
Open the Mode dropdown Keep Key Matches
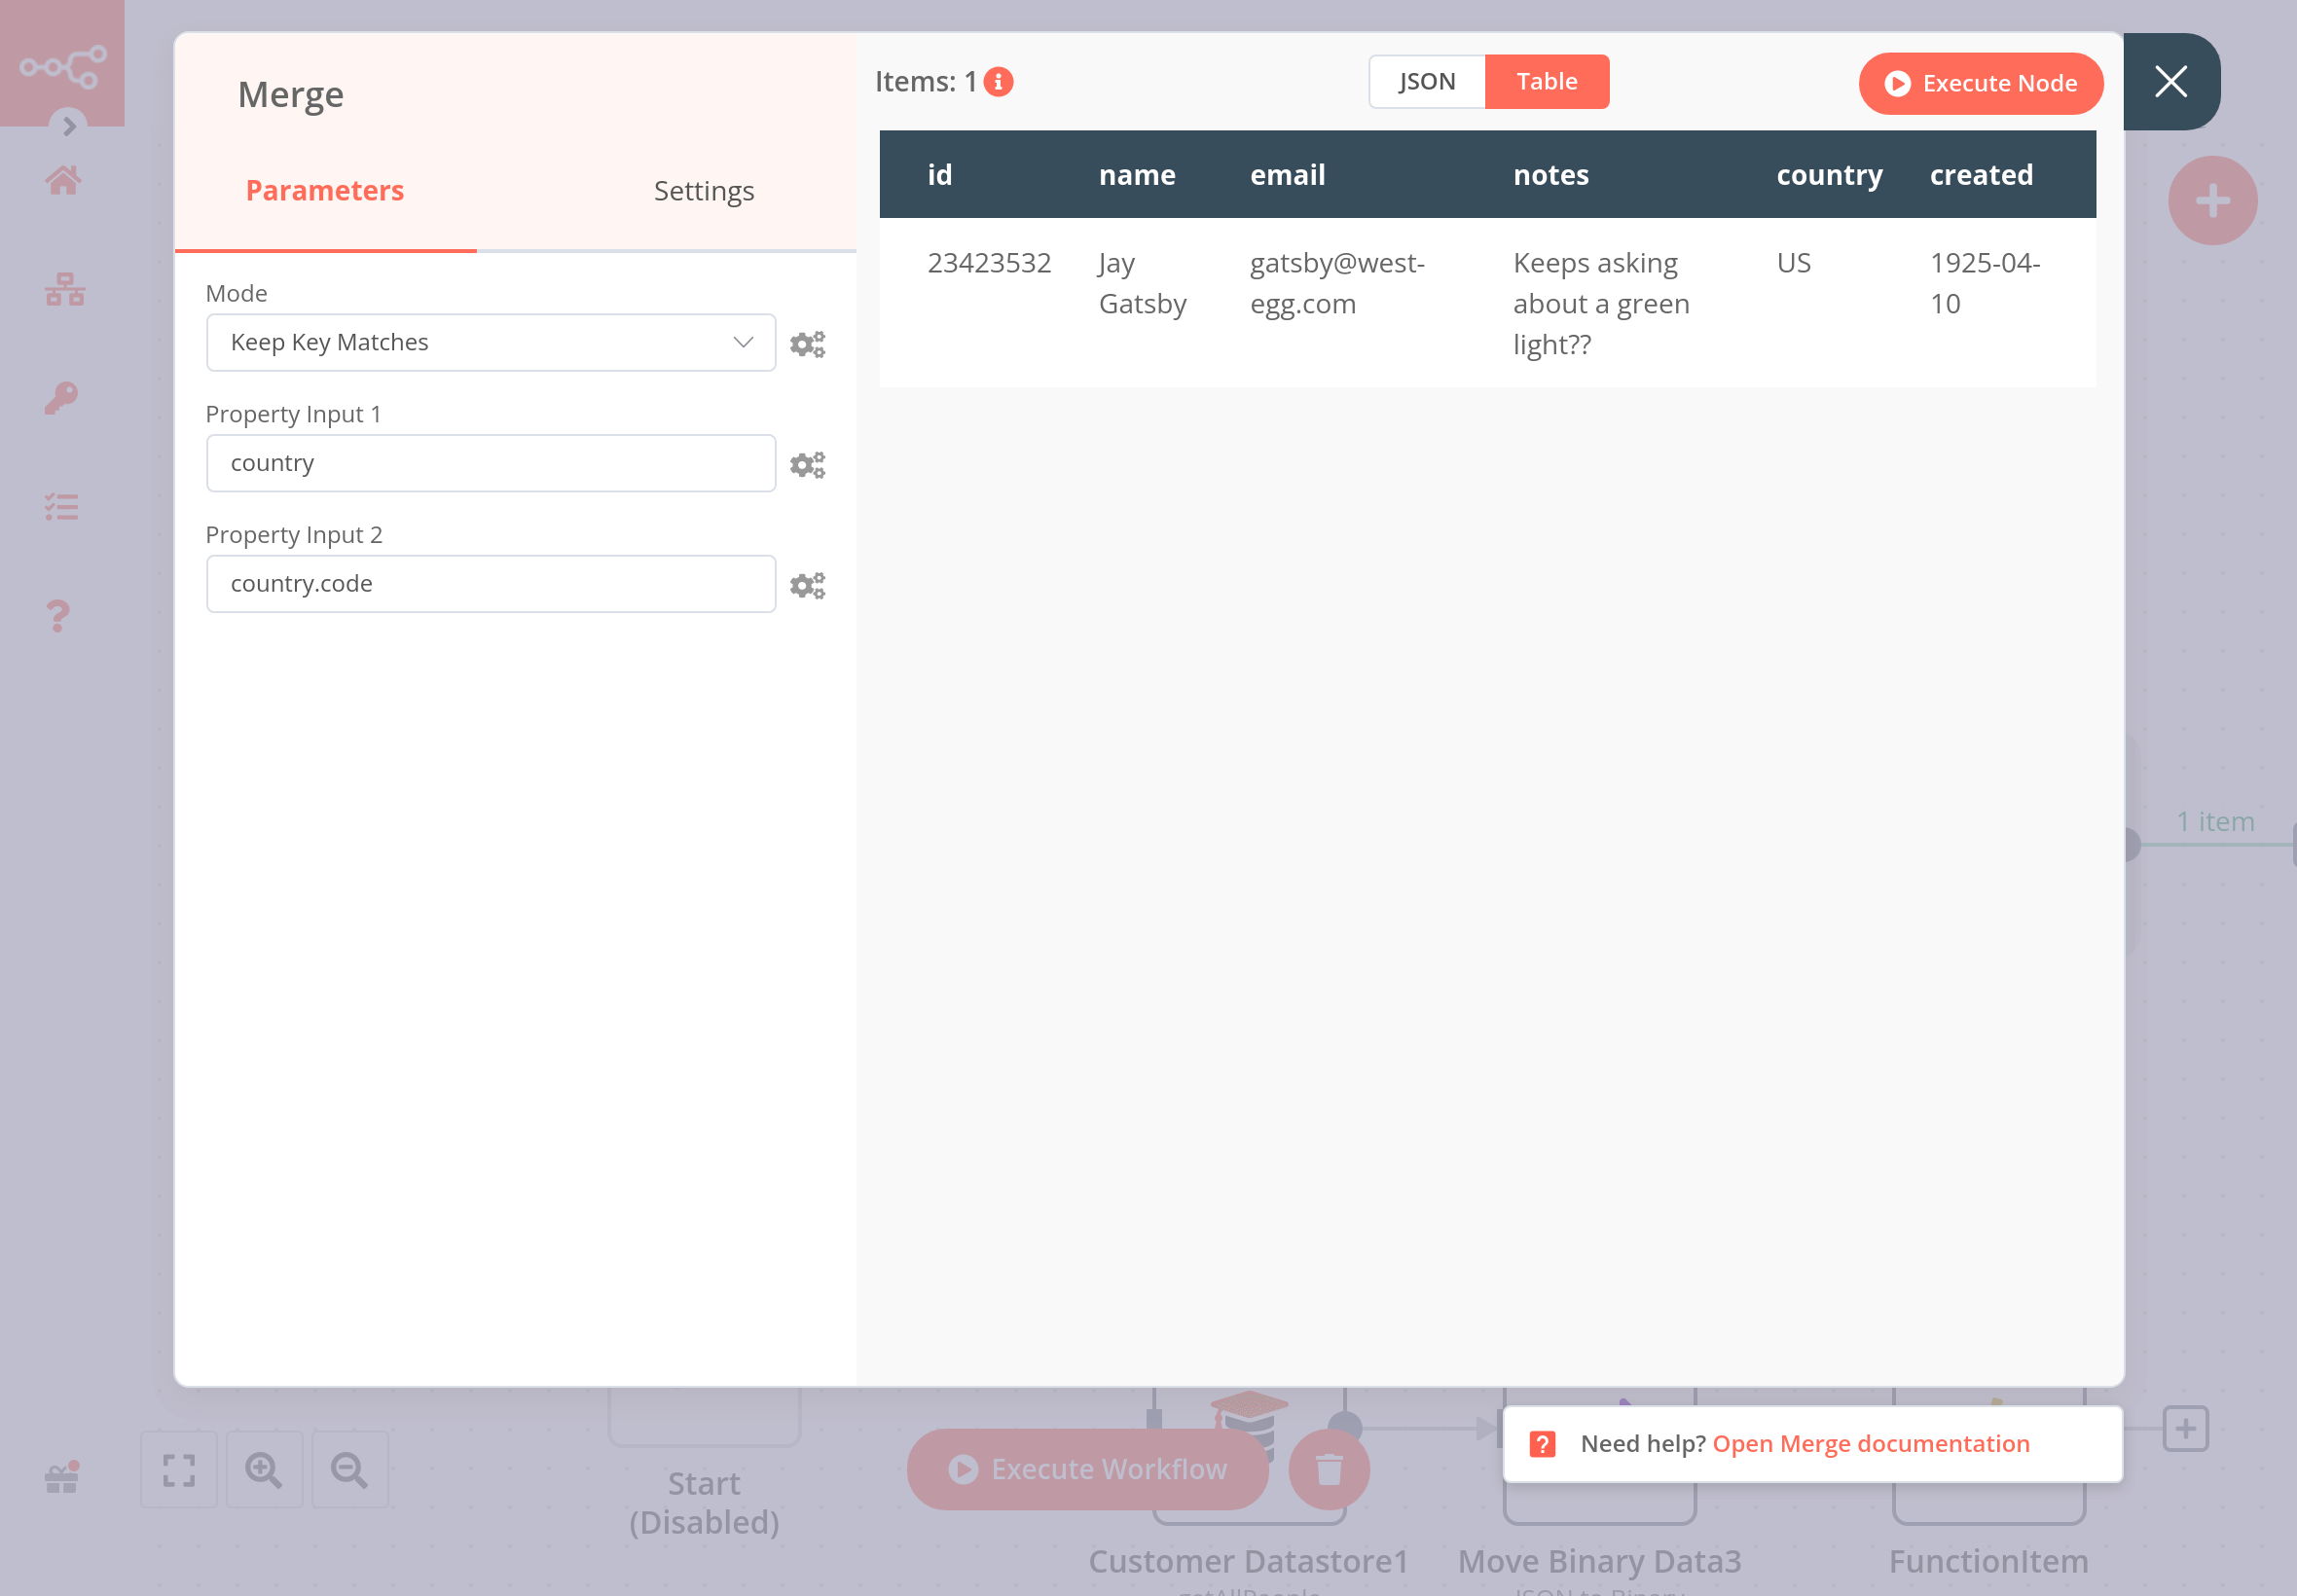(490, 343)
